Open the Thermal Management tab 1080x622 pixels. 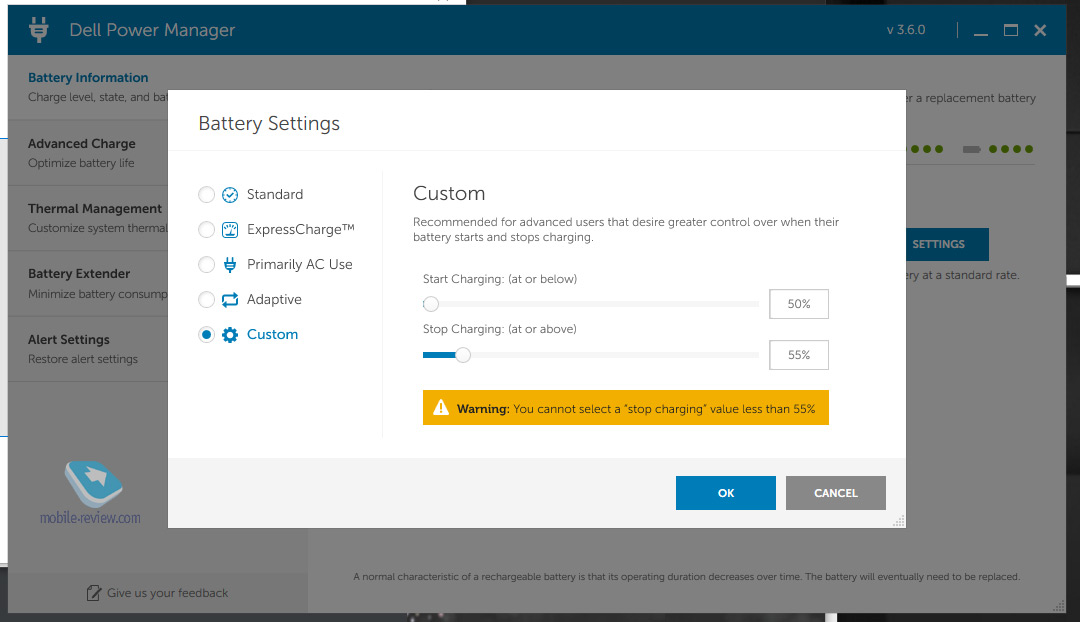click(x=88, y=218)
